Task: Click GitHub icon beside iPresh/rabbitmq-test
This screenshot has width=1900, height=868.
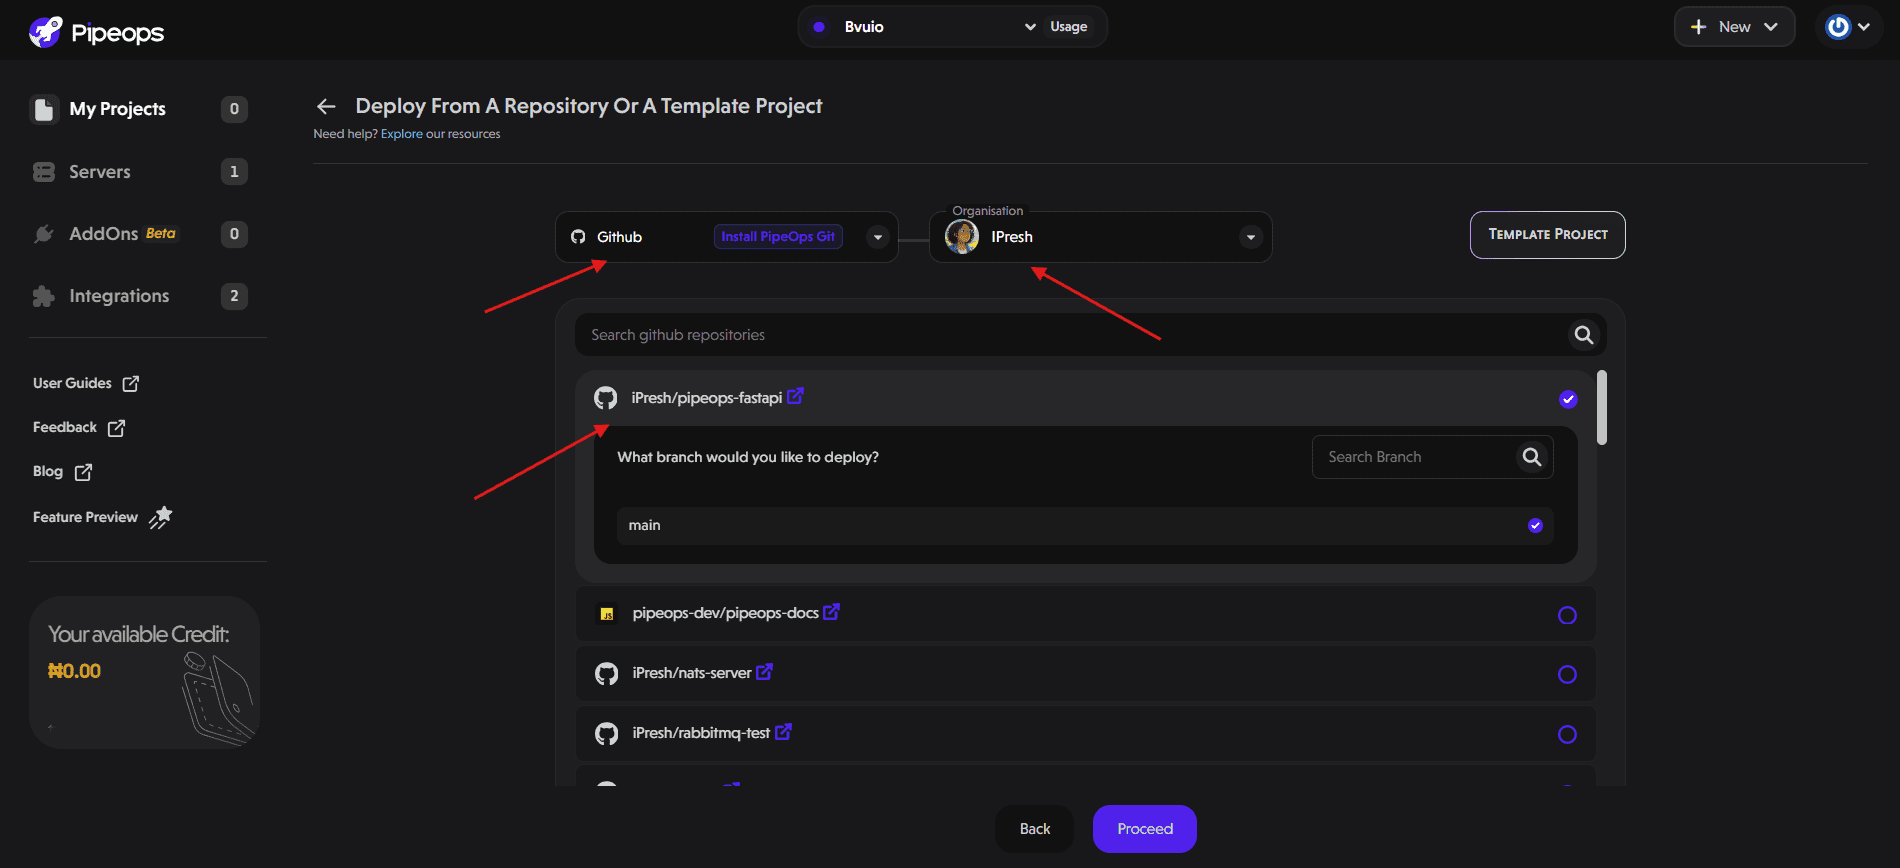Action: (606, 734)
